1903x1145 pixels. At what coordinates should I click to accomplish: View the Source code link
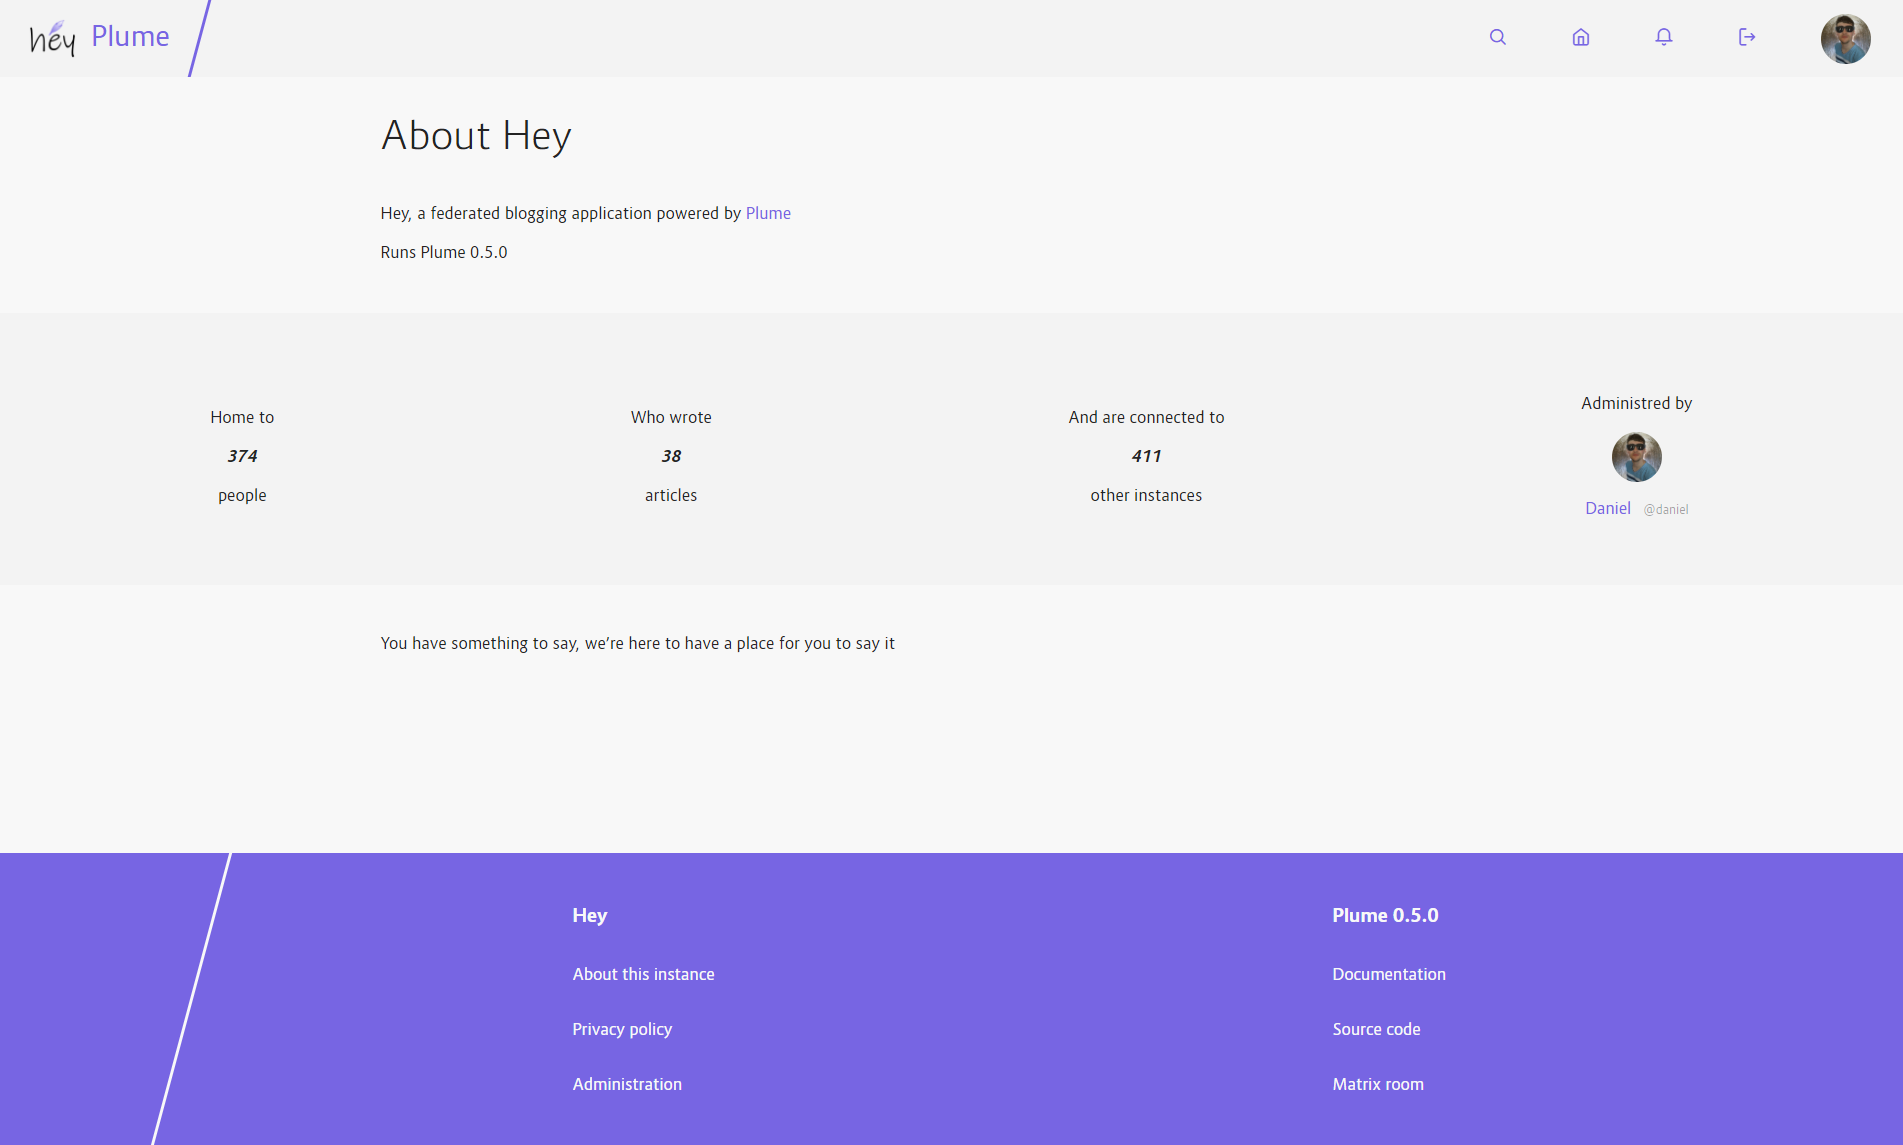click(1375, 1029)
